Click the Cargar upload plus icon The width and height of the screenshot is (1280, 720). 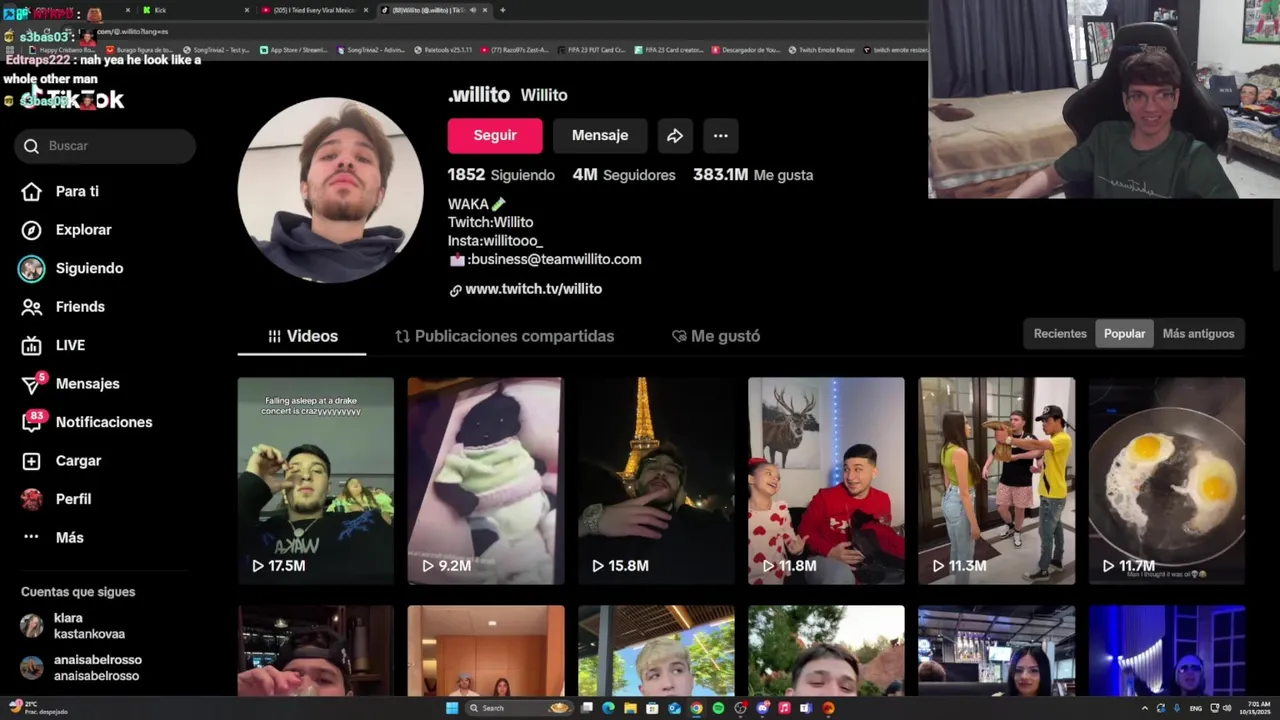[x=32, y=461]
